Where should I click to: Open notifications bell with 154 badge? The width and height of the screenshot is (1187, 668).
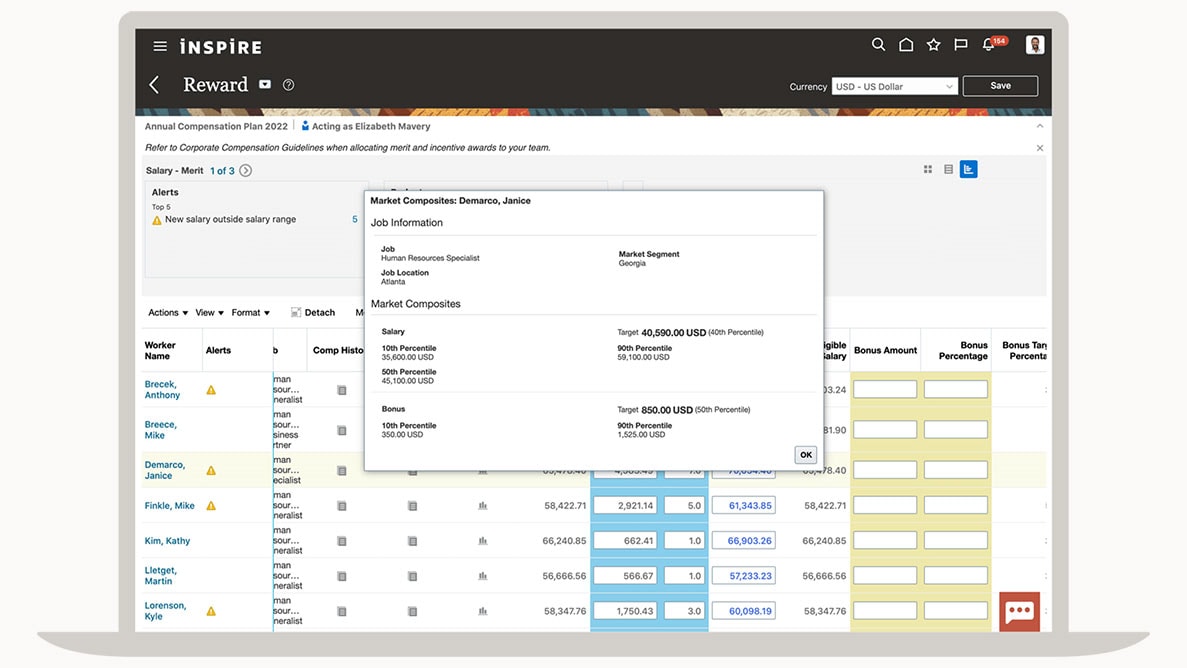tap(989, 45)
